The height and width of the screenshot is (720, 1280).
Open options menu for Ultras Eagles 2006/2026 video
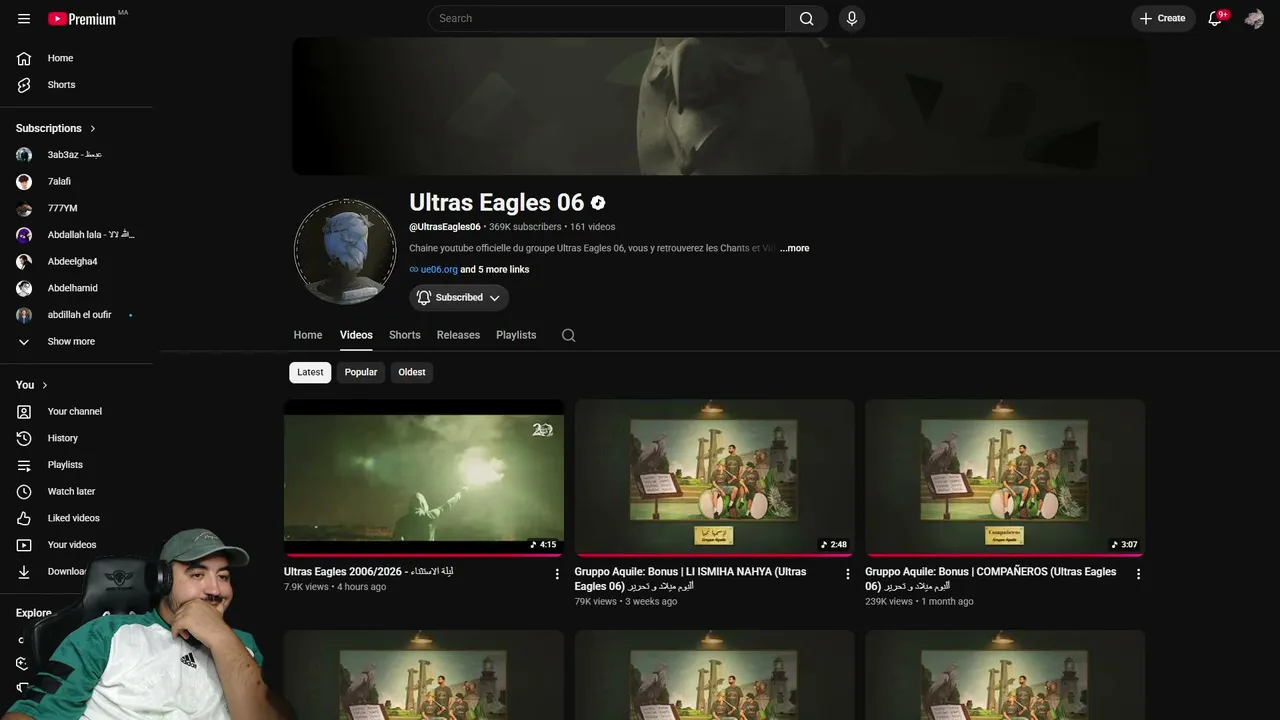point(557,574)
